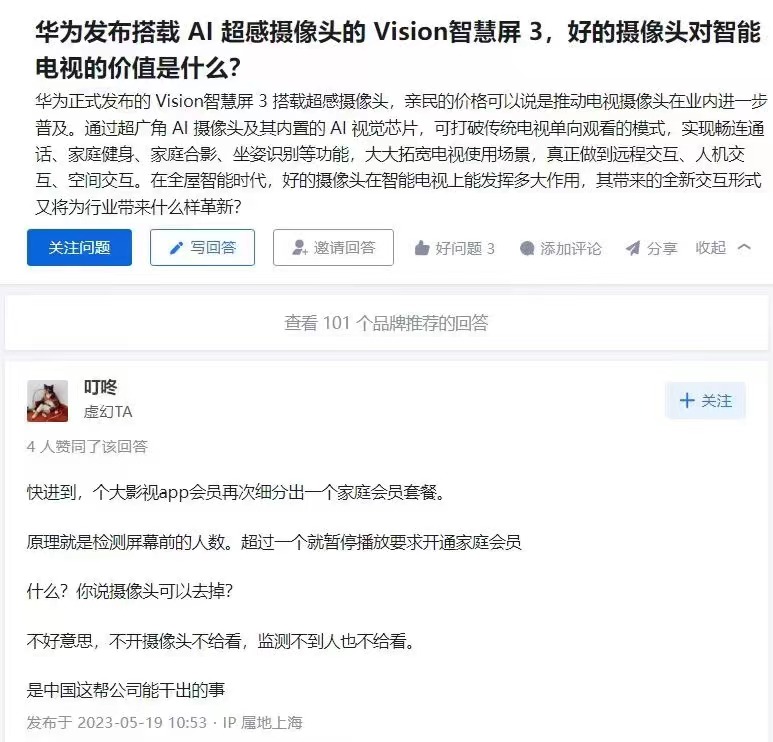Click the 关注问题 follow question button
This screenshot has height=742, width=773.
79,247
